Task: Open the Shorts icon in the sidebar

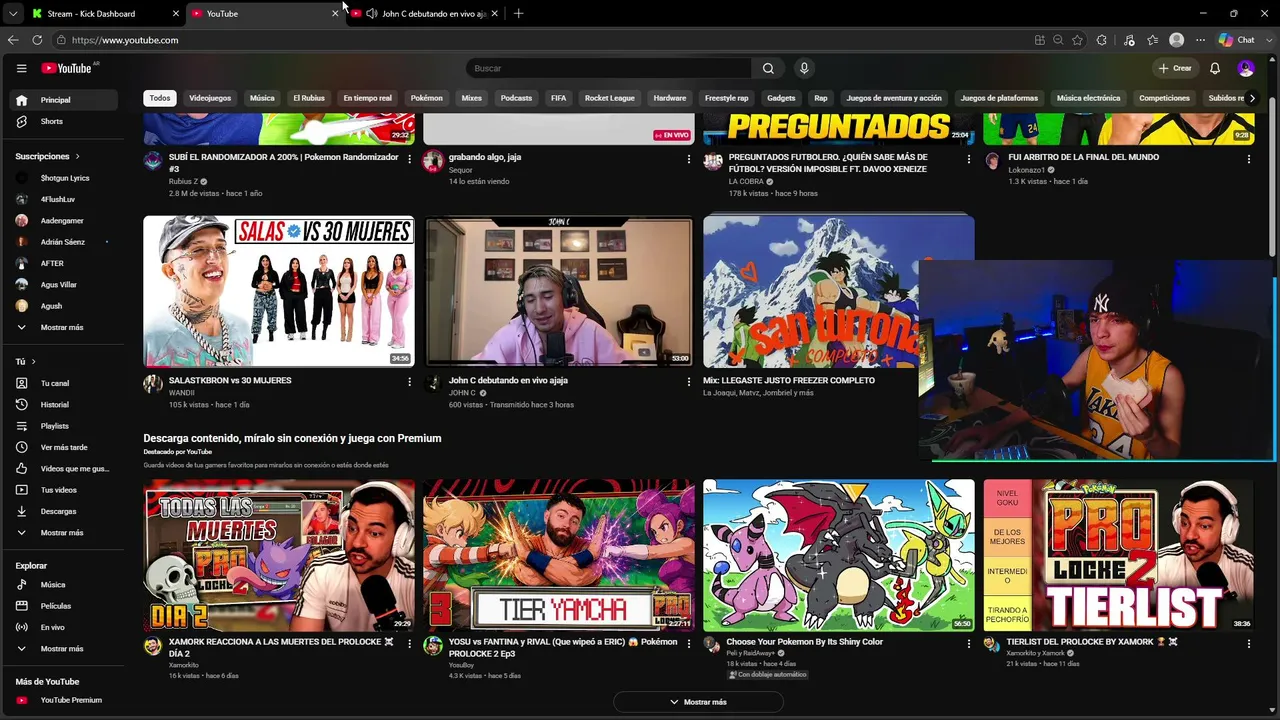Action: point(21,121)
